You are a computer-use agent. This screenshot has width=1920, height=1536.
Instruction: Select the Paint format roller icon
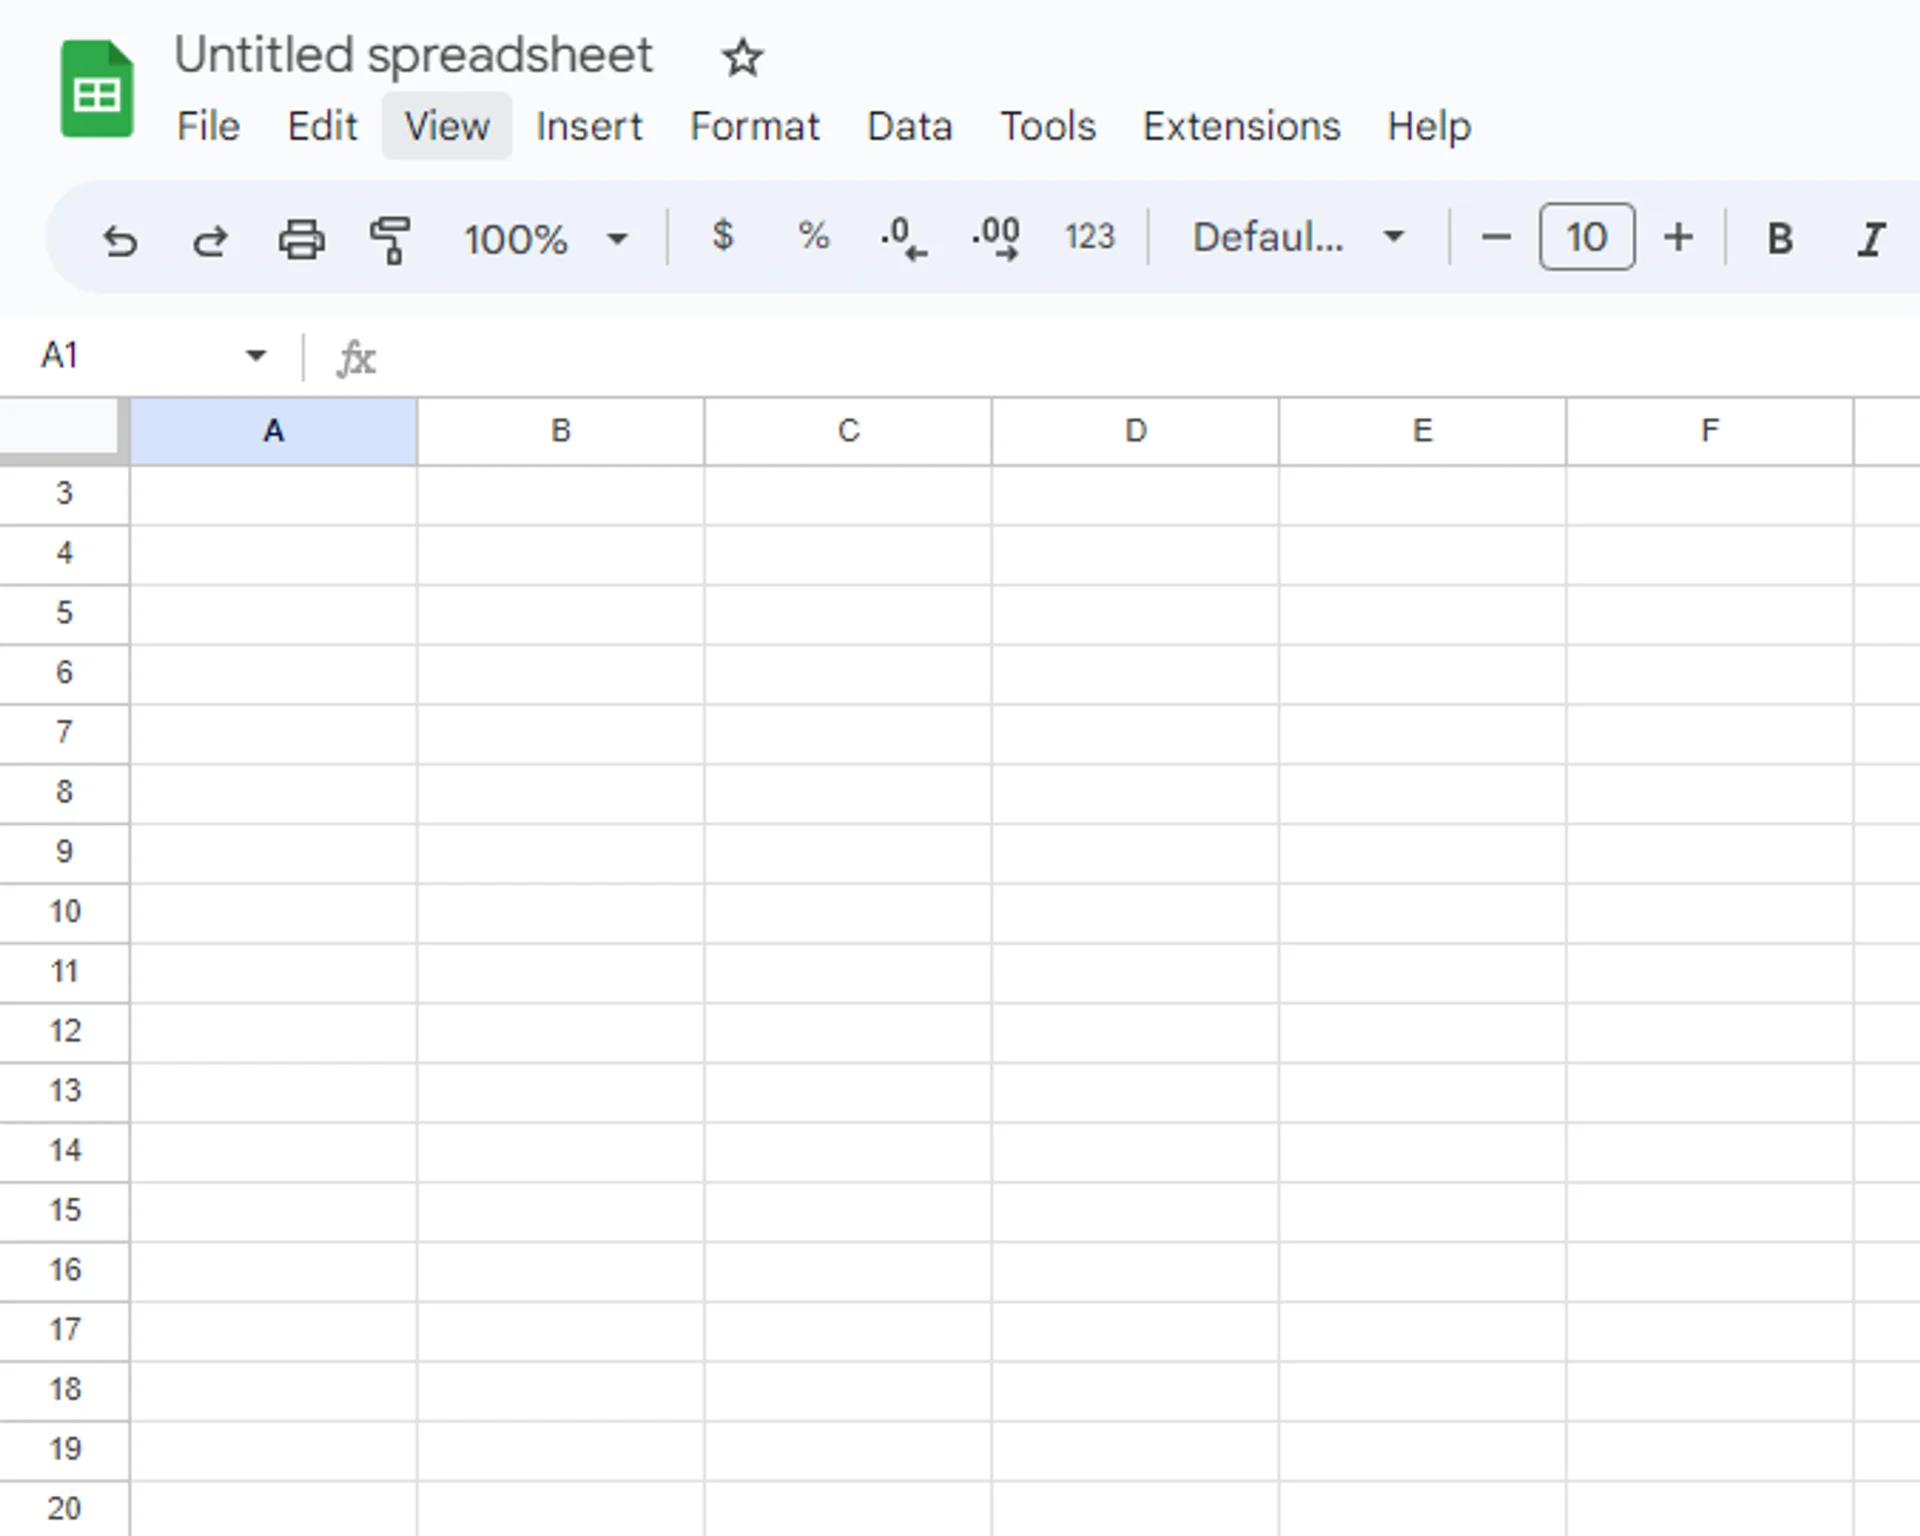click(x=390, y=240)
